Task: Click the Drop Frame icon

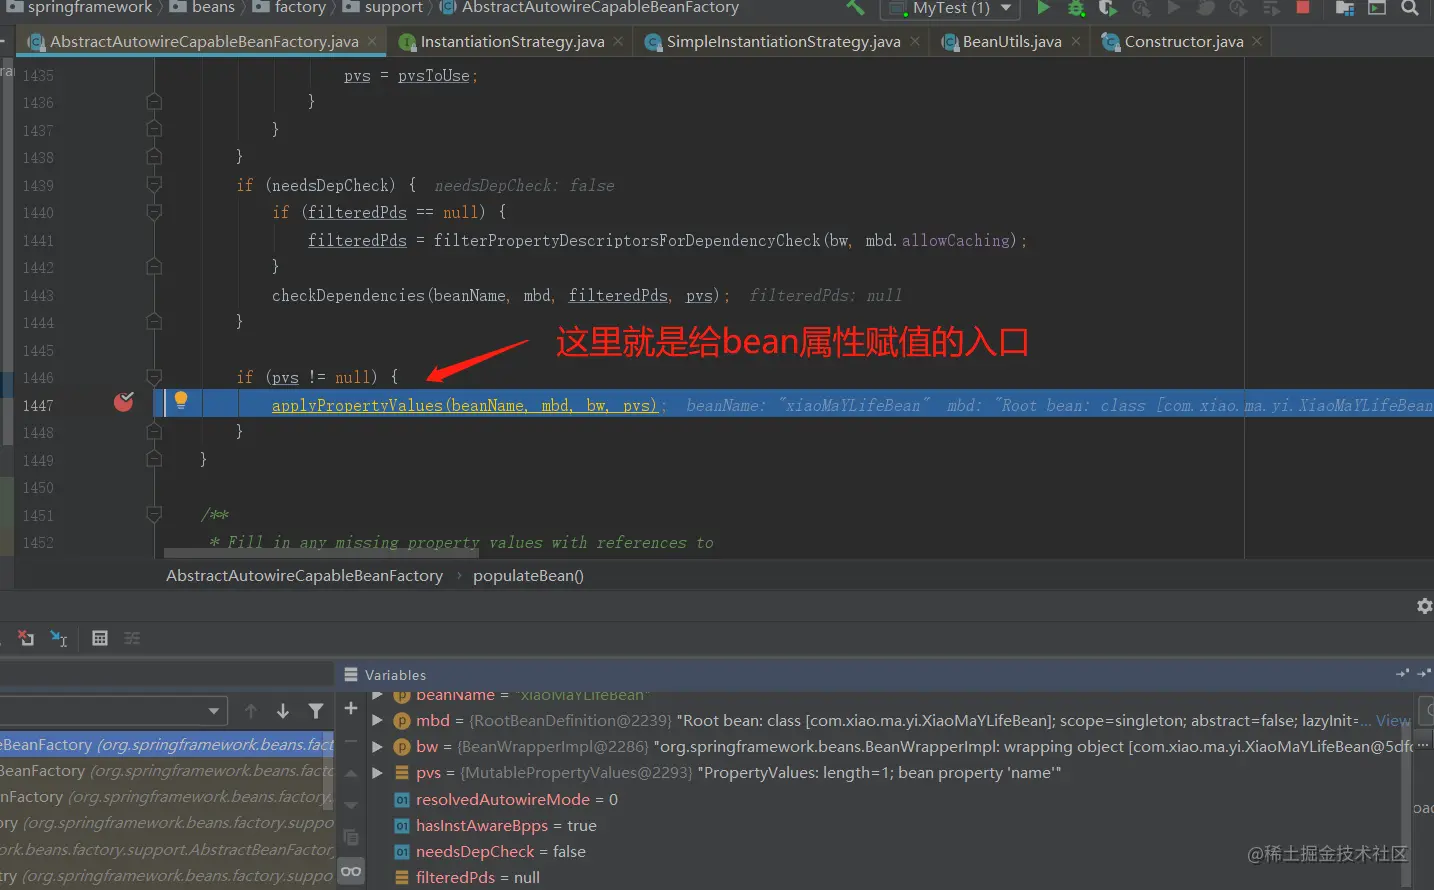Action: 26,638
